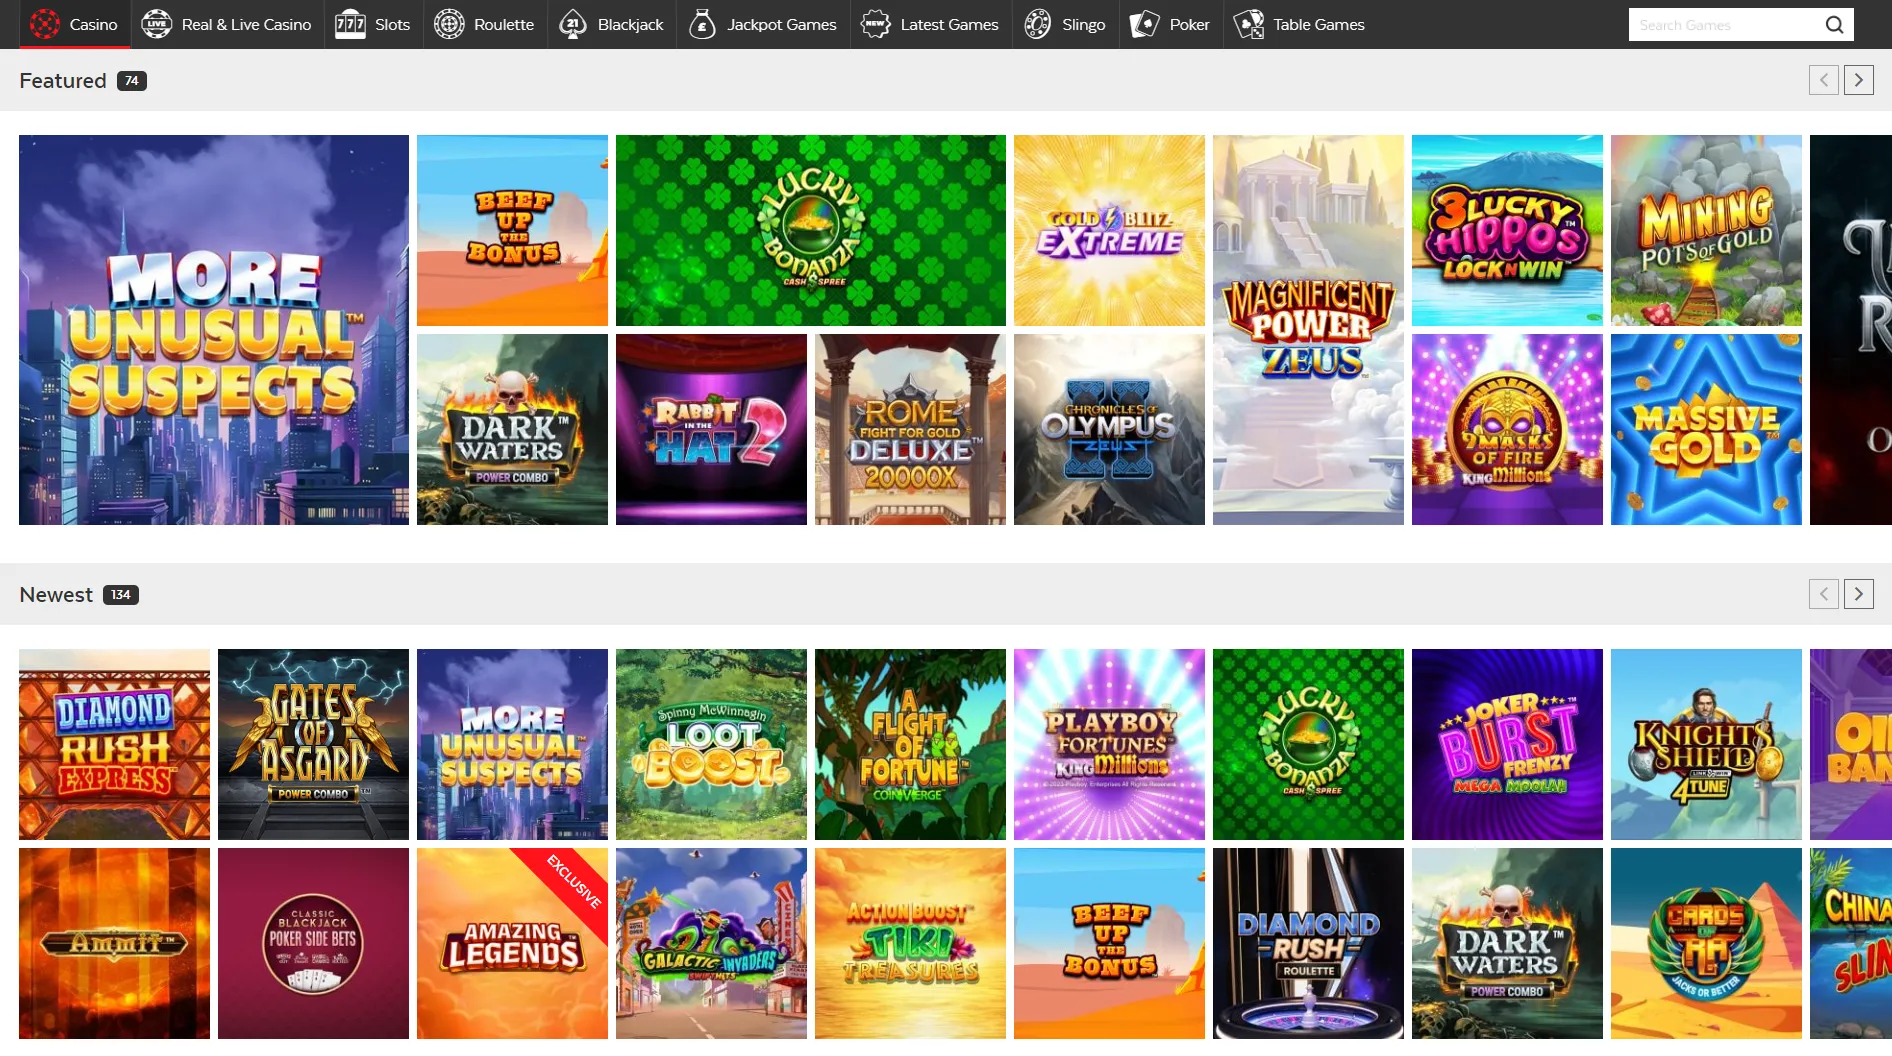Open the Featured games count badge
Viewport: 1892px width, 1056px height.
pos(132,80)
